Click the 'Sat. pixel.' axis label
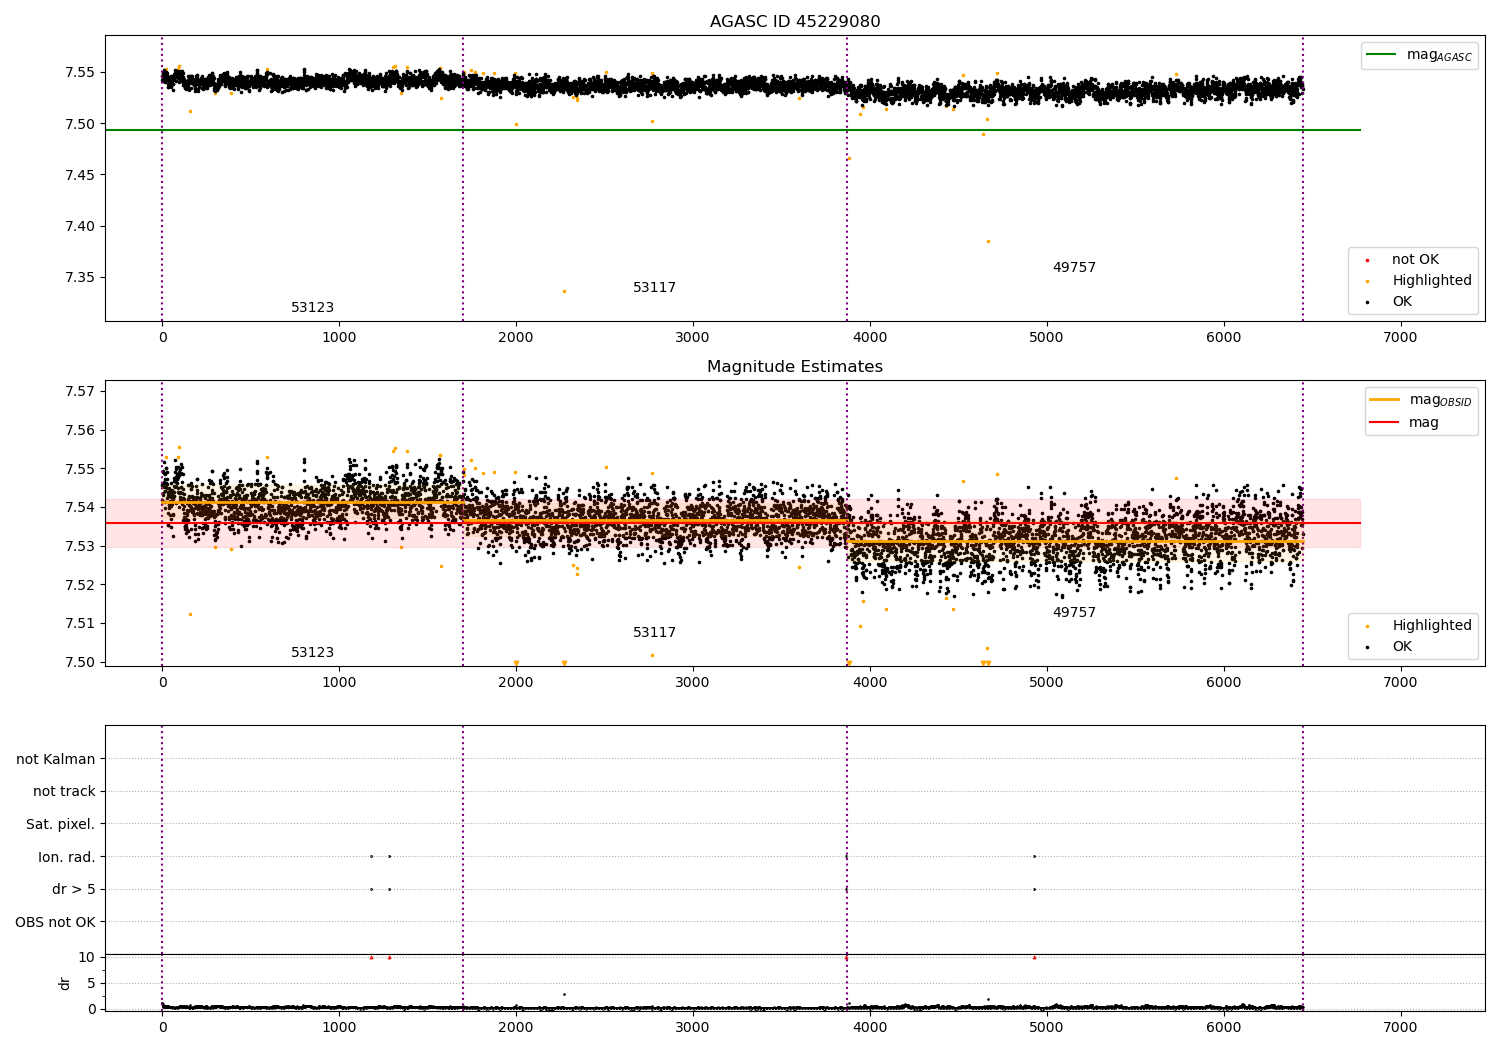 tap(60, 824)
